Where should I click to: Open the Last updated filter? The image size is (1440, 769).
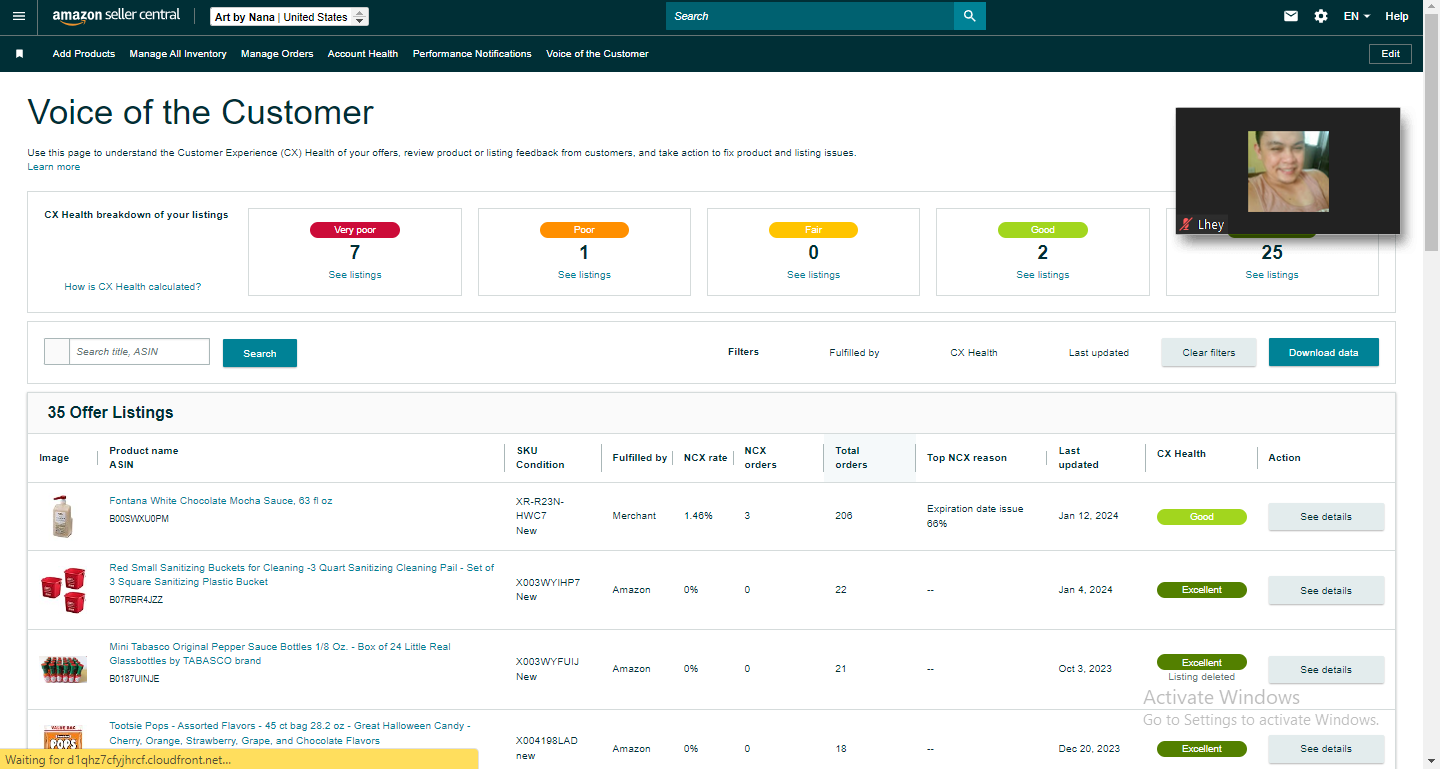[x=1098, y=353]
